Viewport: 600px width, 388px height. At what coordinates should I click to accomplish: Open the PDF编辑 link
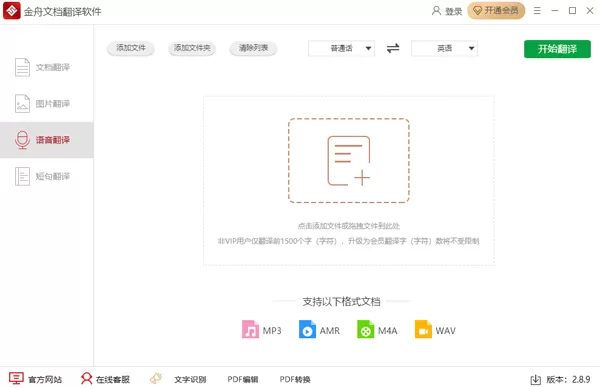(243, 380)
